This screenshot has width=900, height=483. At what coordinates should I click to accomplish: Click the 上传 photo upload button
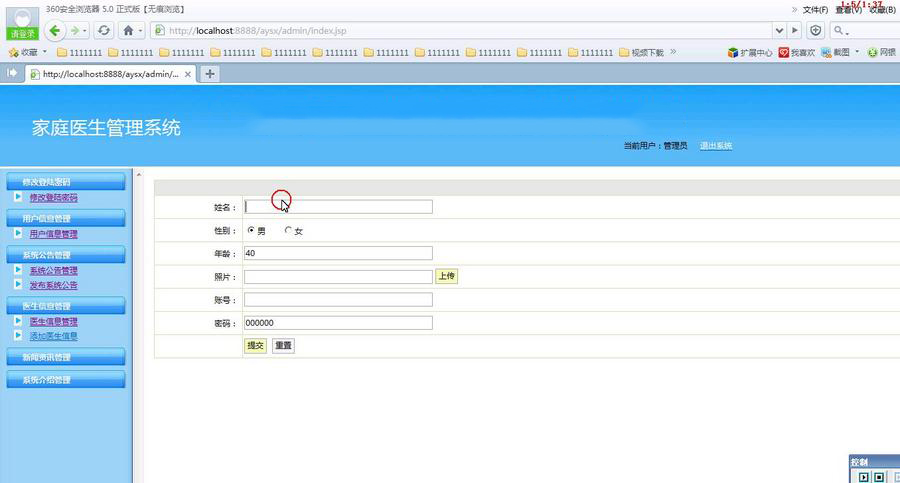click(x=446, y=277)
